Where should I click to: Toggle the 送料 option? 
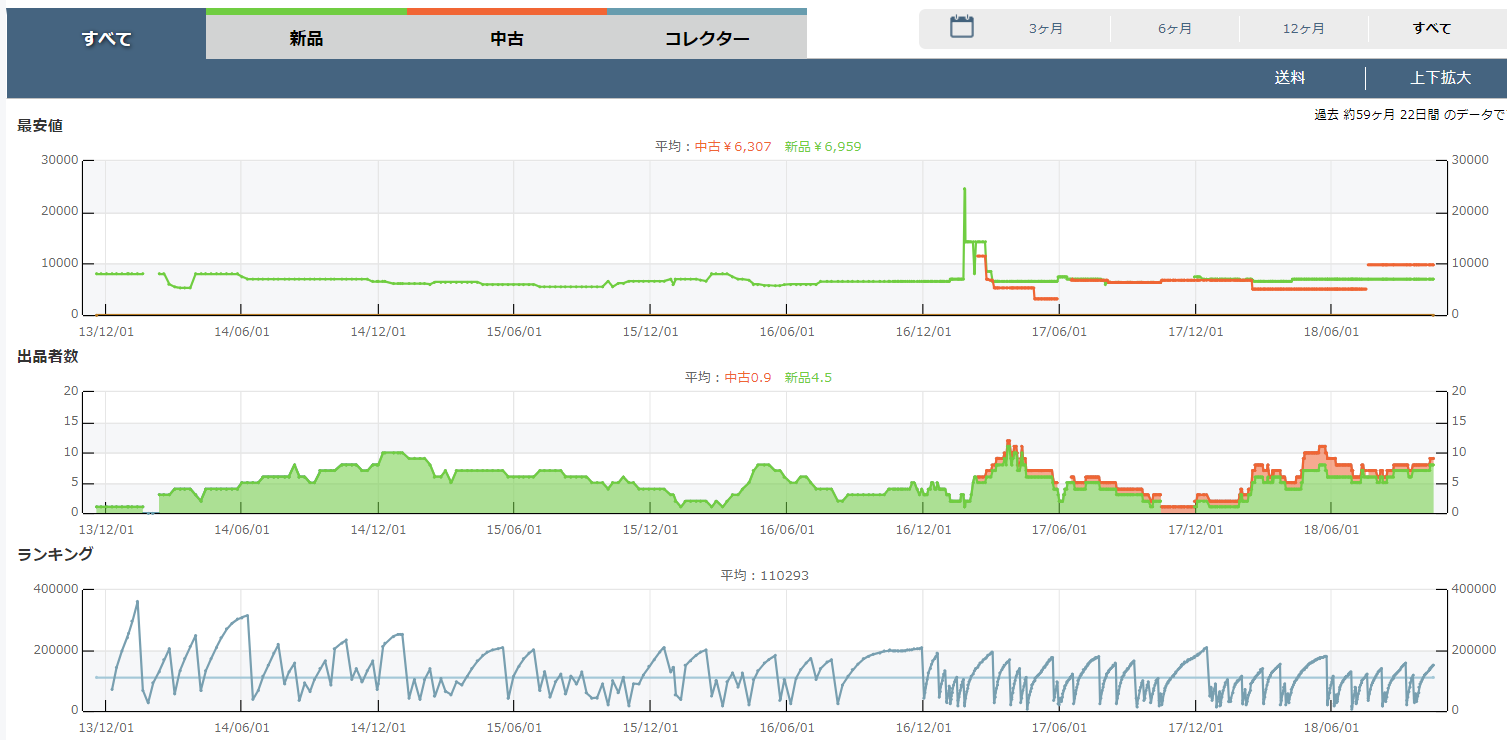pos(1289,78)
